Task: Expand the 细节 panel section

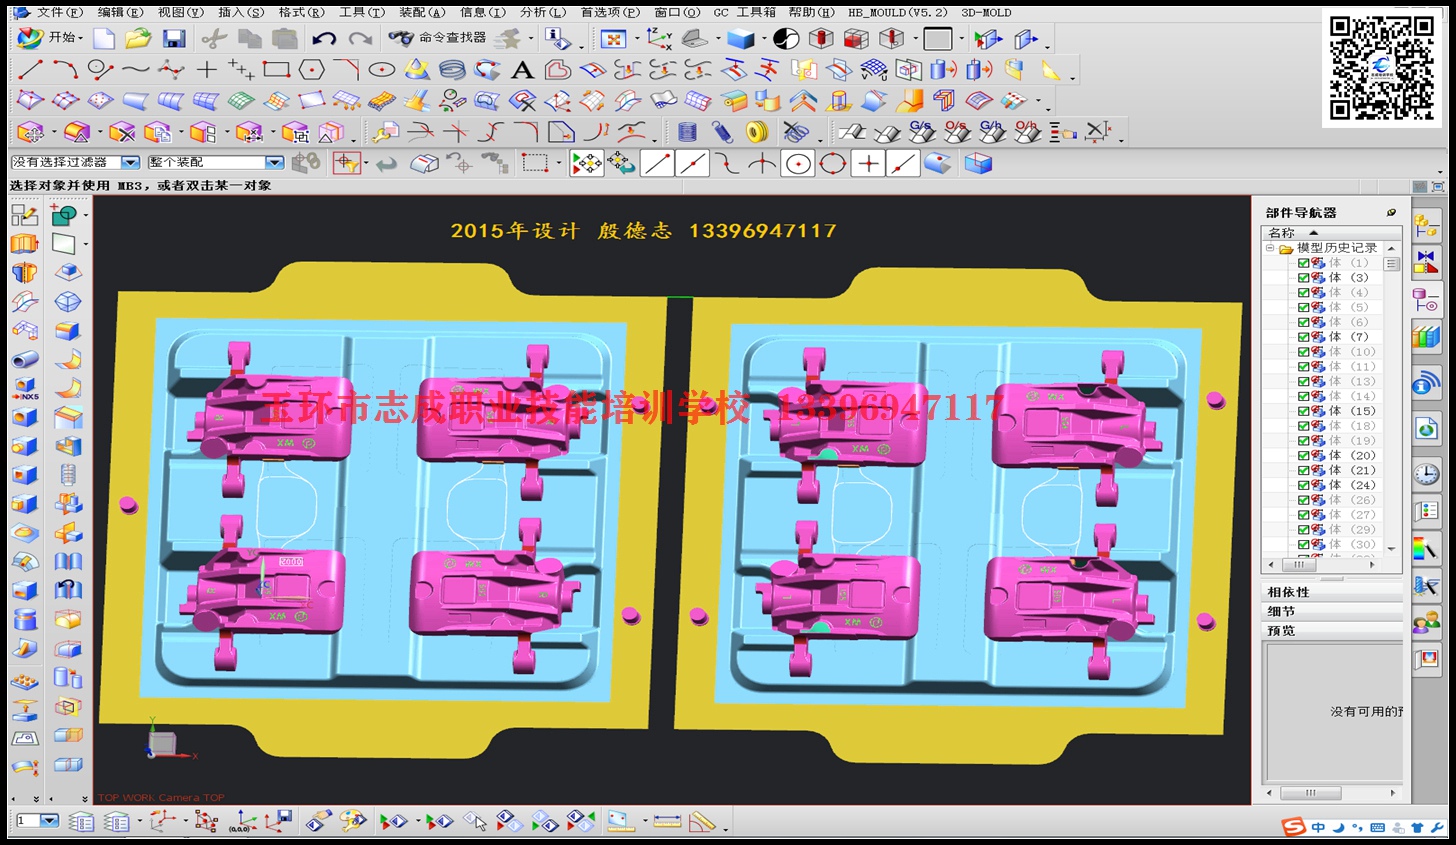Action: click(1333, 611)
